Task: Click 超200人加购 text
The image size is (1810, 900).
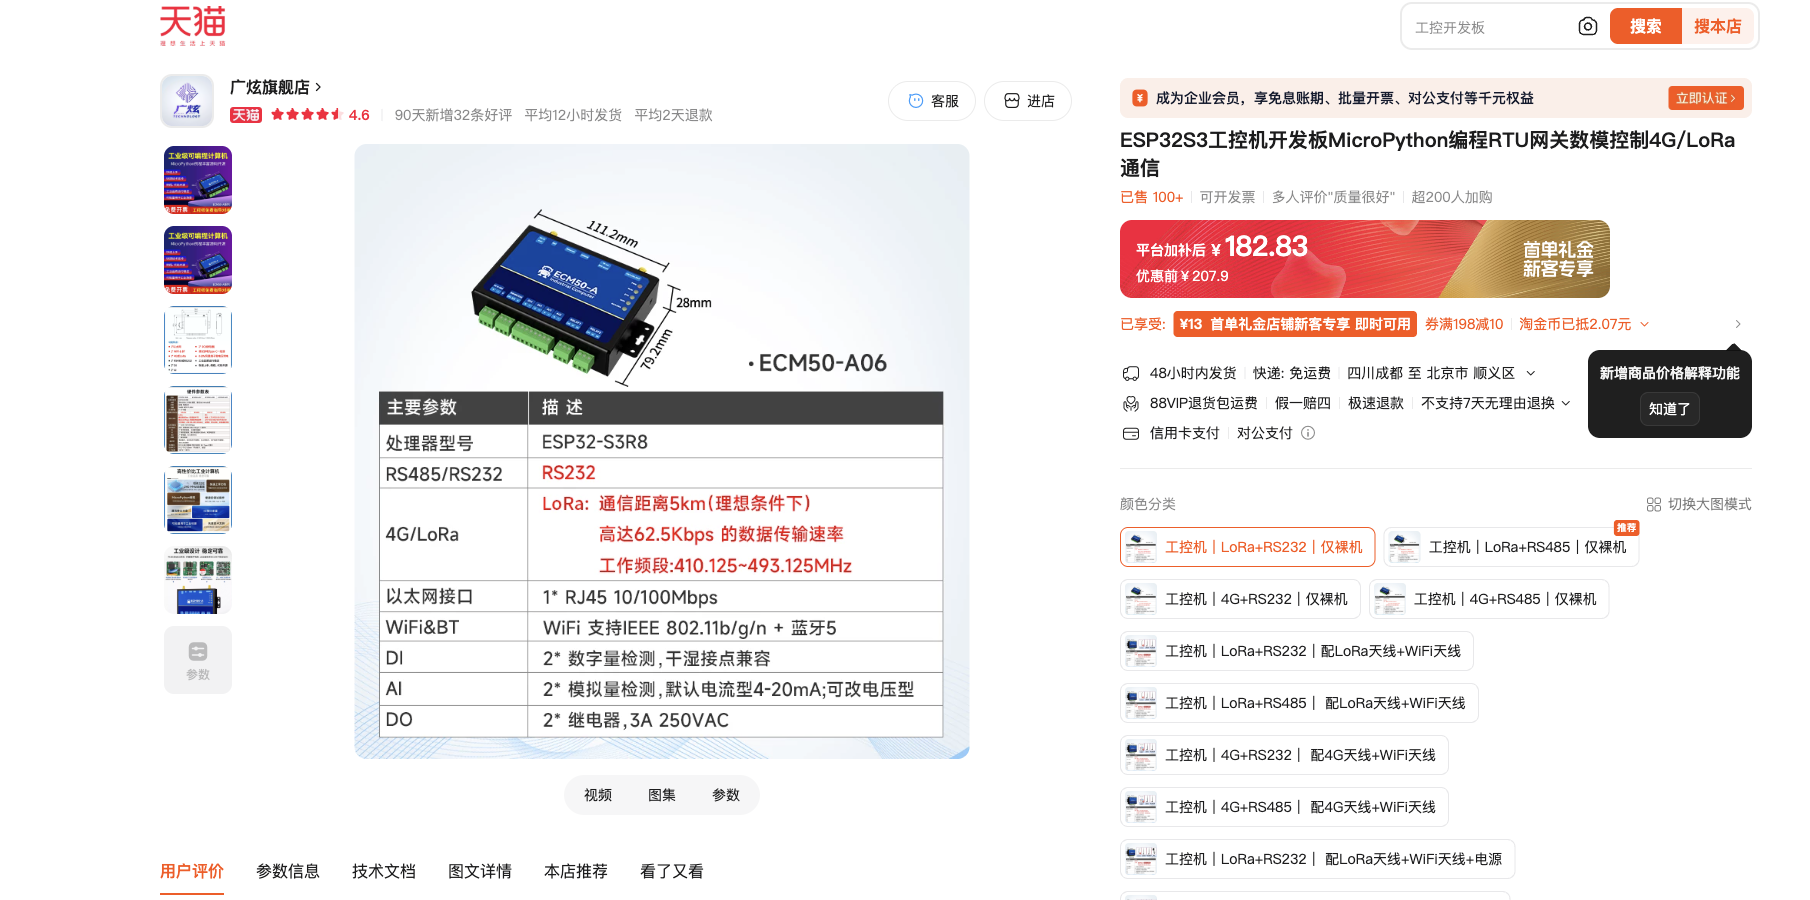Action: 1452,197
